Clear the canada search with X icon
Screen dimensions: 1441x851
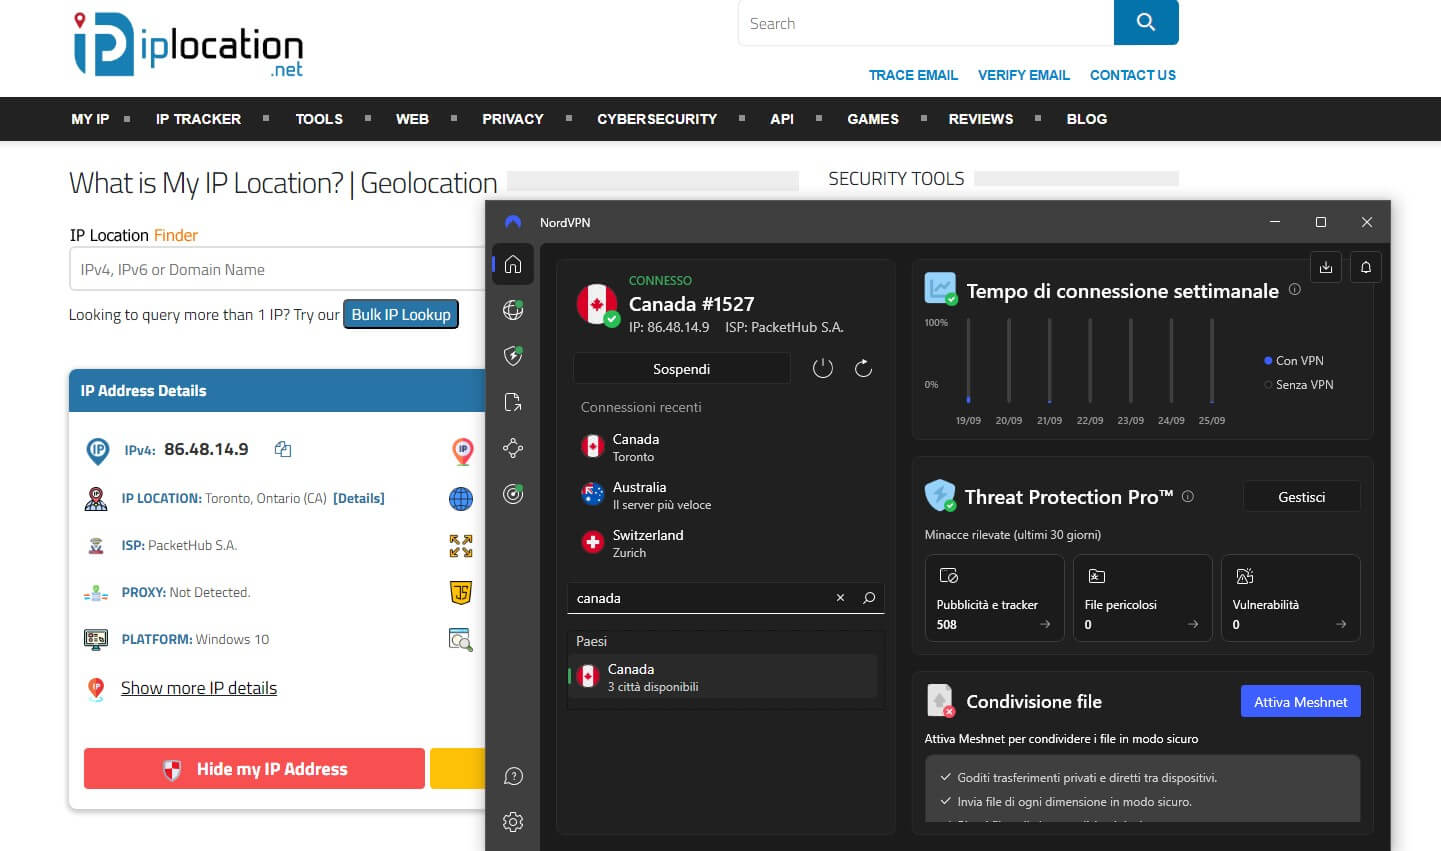[840, 598]
